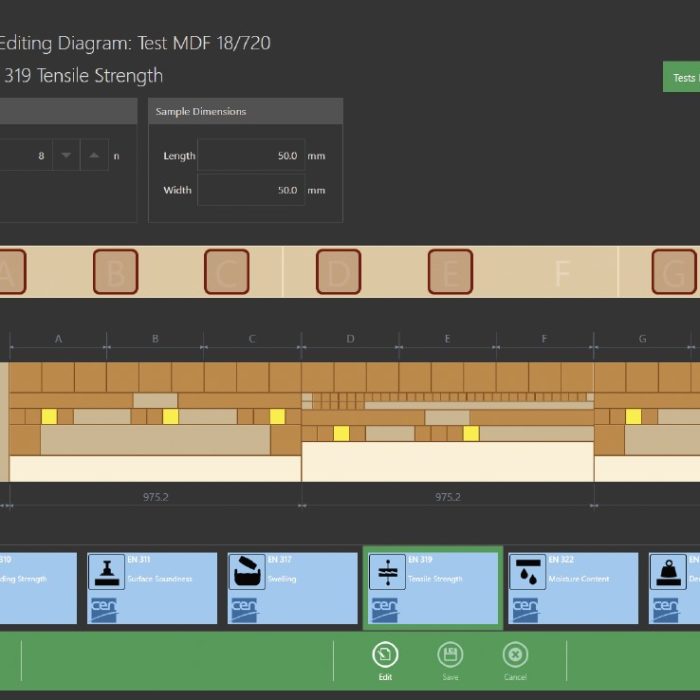This screenshot has width=700, height=700.
Task: Click the first yellow sample in section A
Action: click(x=49, y=416)
